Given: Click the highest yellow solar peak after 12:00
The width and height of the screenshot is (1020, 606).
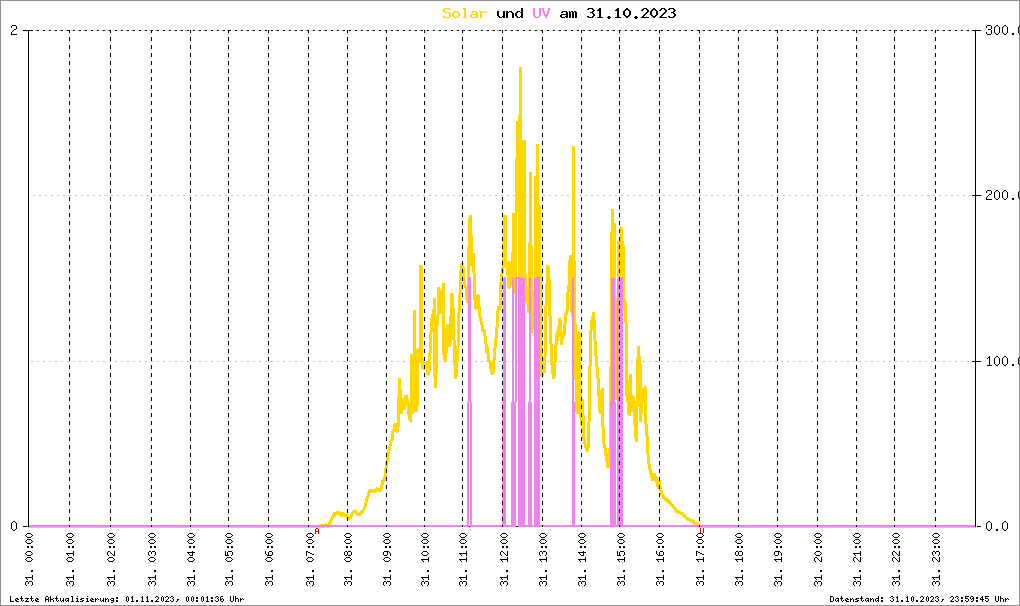Looking at the screenshot, I should coord(520,72).
